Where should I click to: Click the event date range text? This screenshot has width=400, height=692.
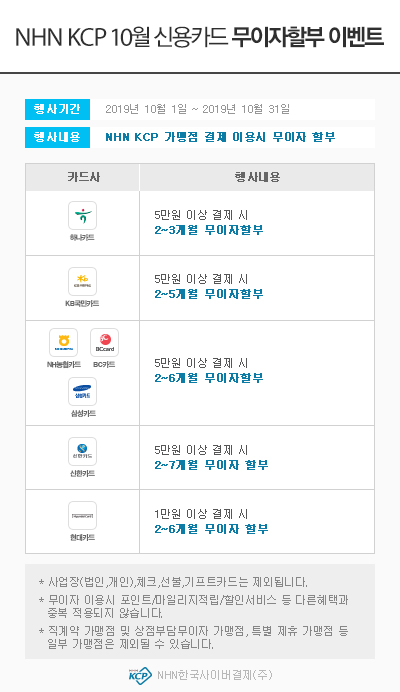197,109
